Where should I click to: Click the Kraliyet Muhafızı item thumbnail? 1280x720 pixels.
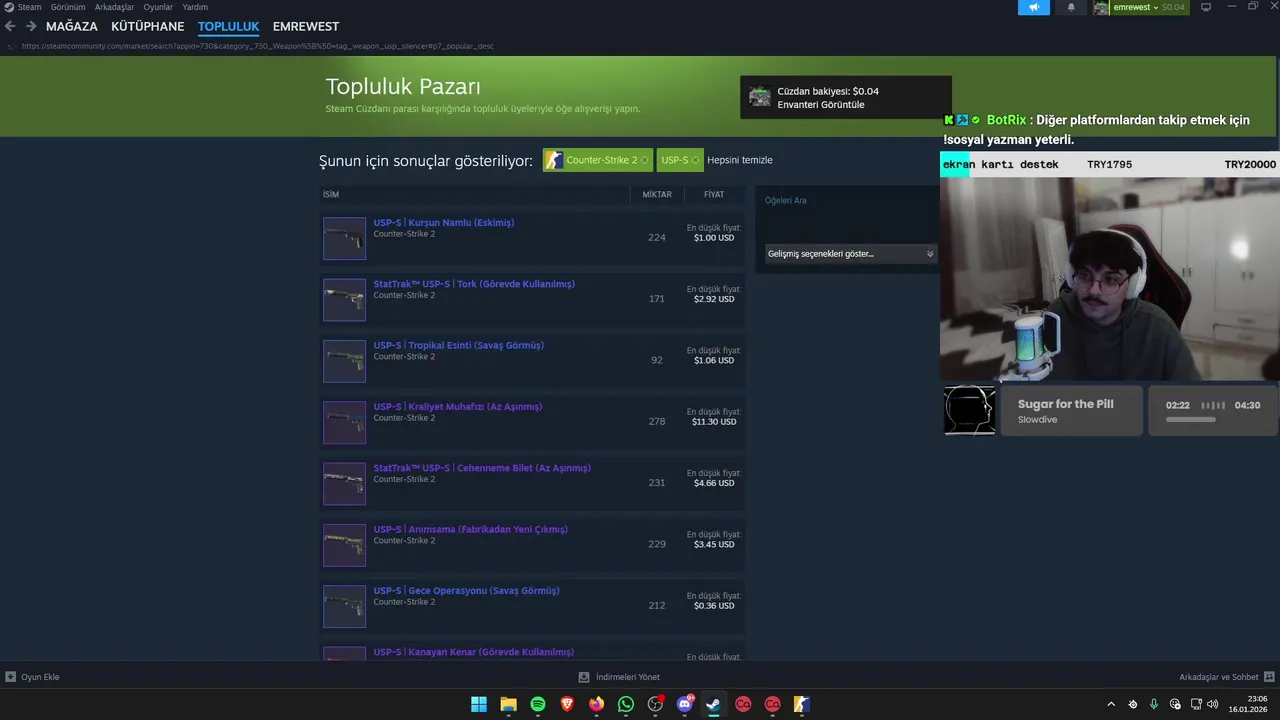(x=344, y=422)
